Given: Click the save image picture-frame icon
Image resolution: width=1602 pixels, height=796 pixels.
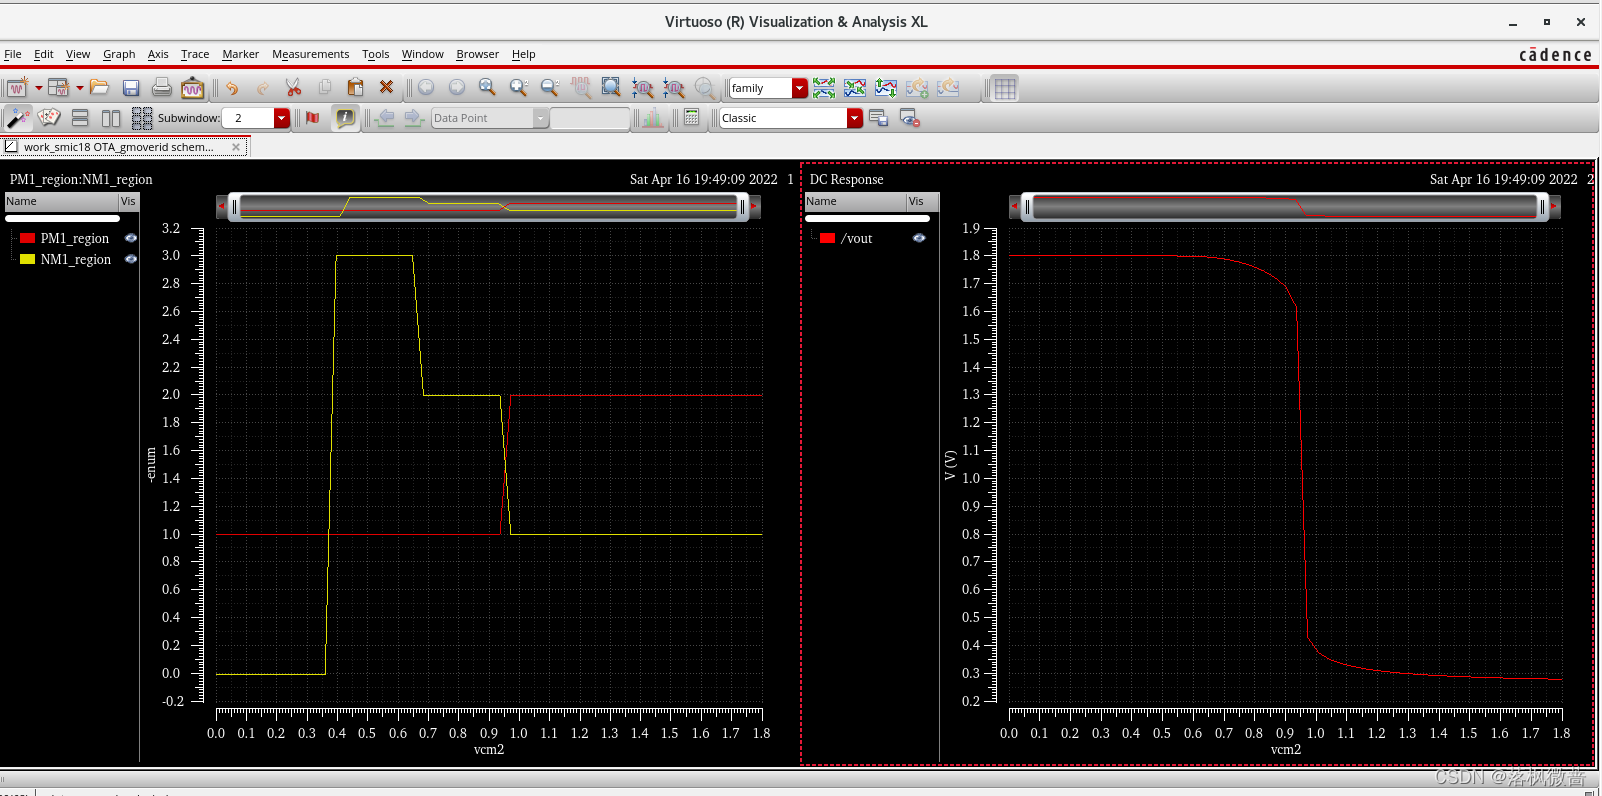Looking at the screenshot, I should tap(192, 88).
